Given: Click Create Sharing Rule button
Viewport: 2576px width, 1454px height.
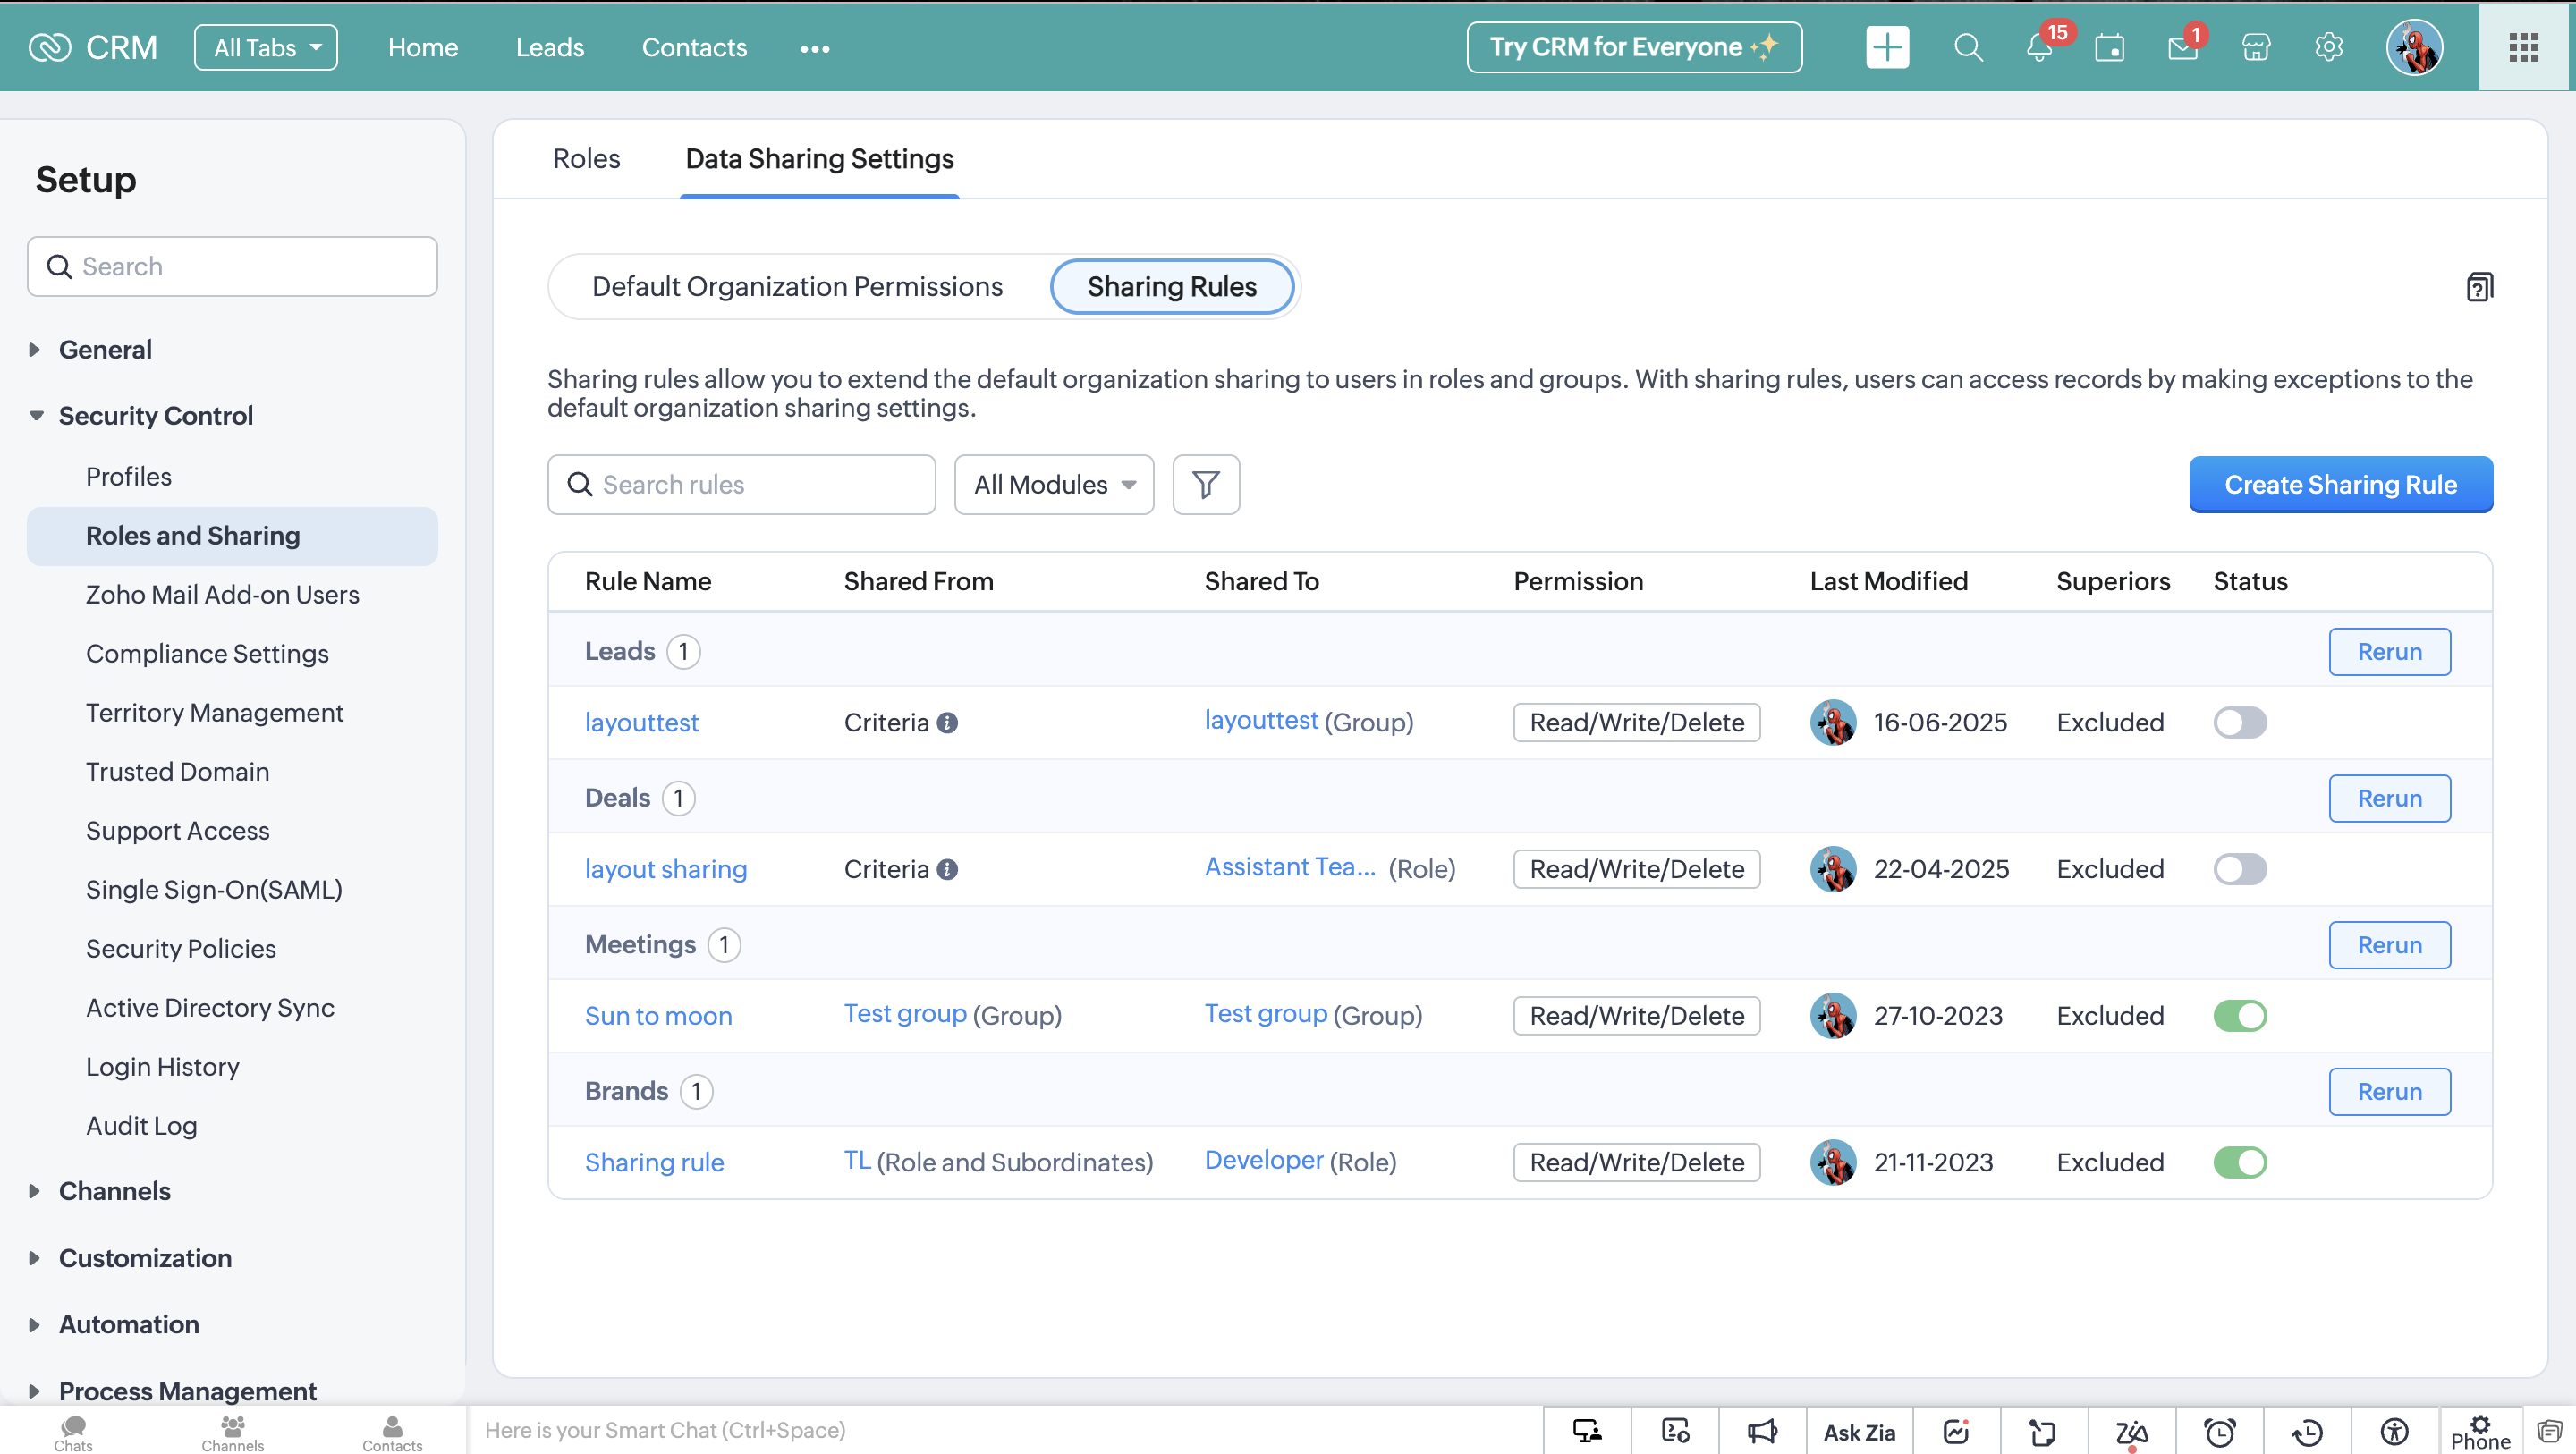Looking at the screenshot, I should pos(2340,485).
